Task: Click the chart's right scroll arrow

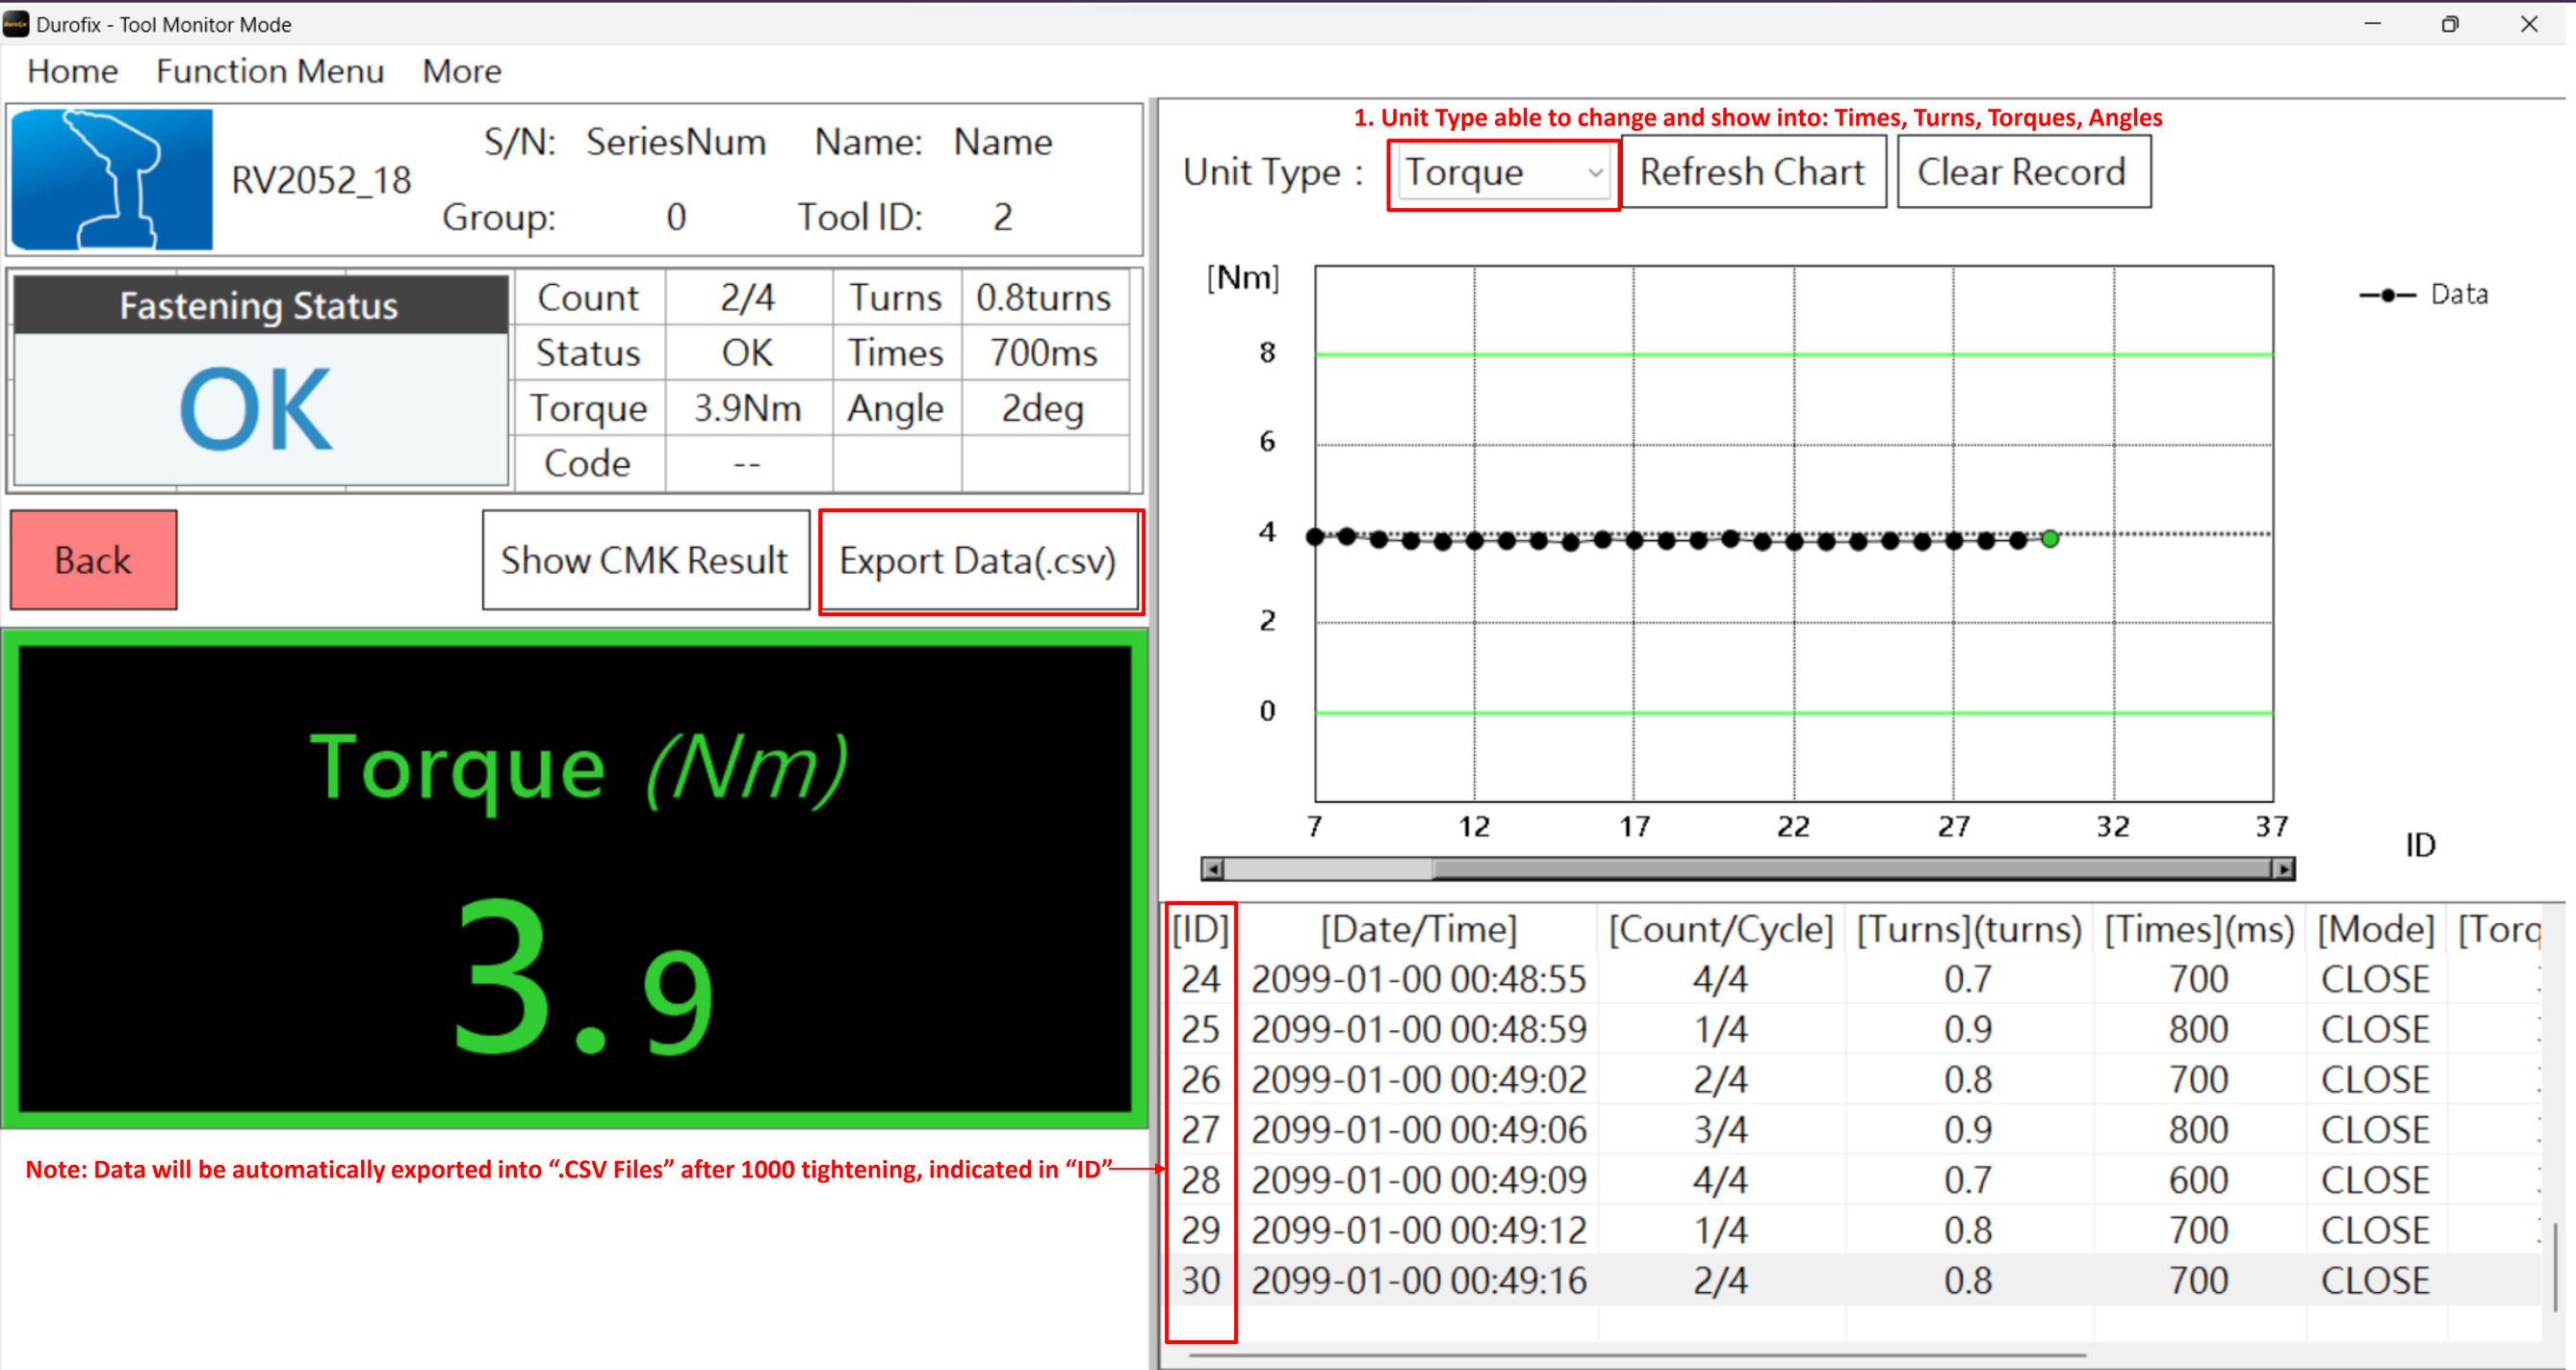Action: click(2283, 869)
